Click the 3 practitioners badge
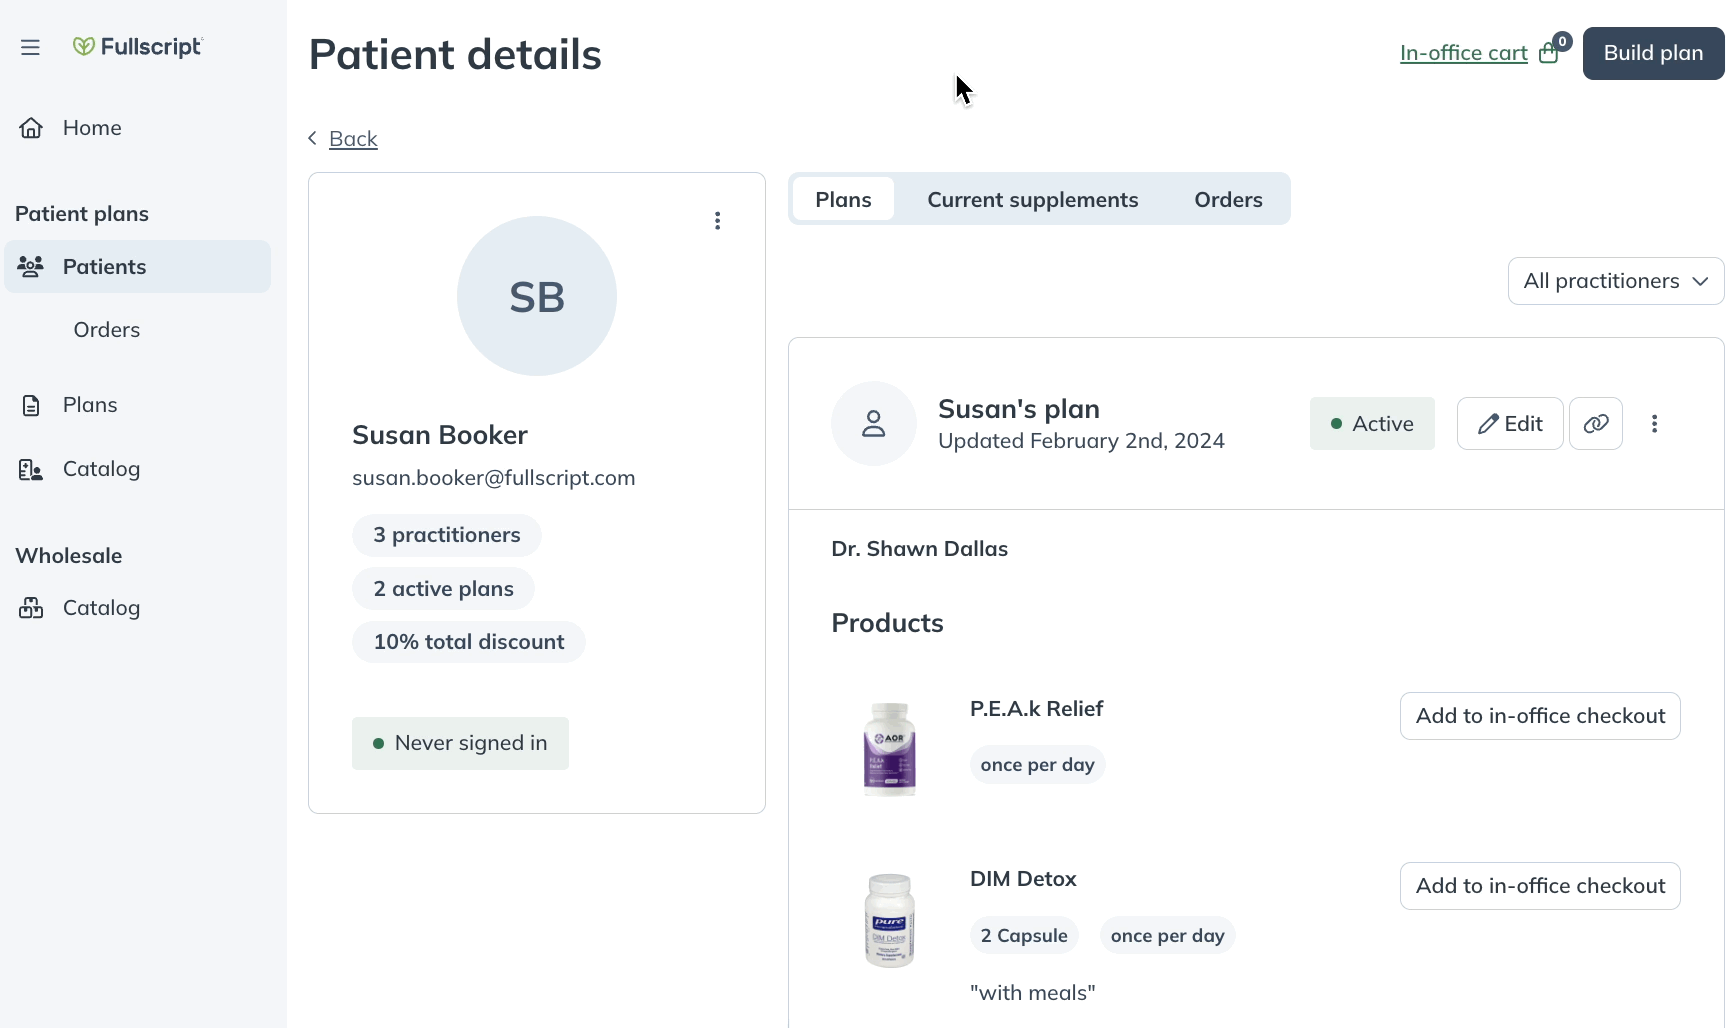This screenshot has width=1734, height=1028. click(x=447, y=535)
